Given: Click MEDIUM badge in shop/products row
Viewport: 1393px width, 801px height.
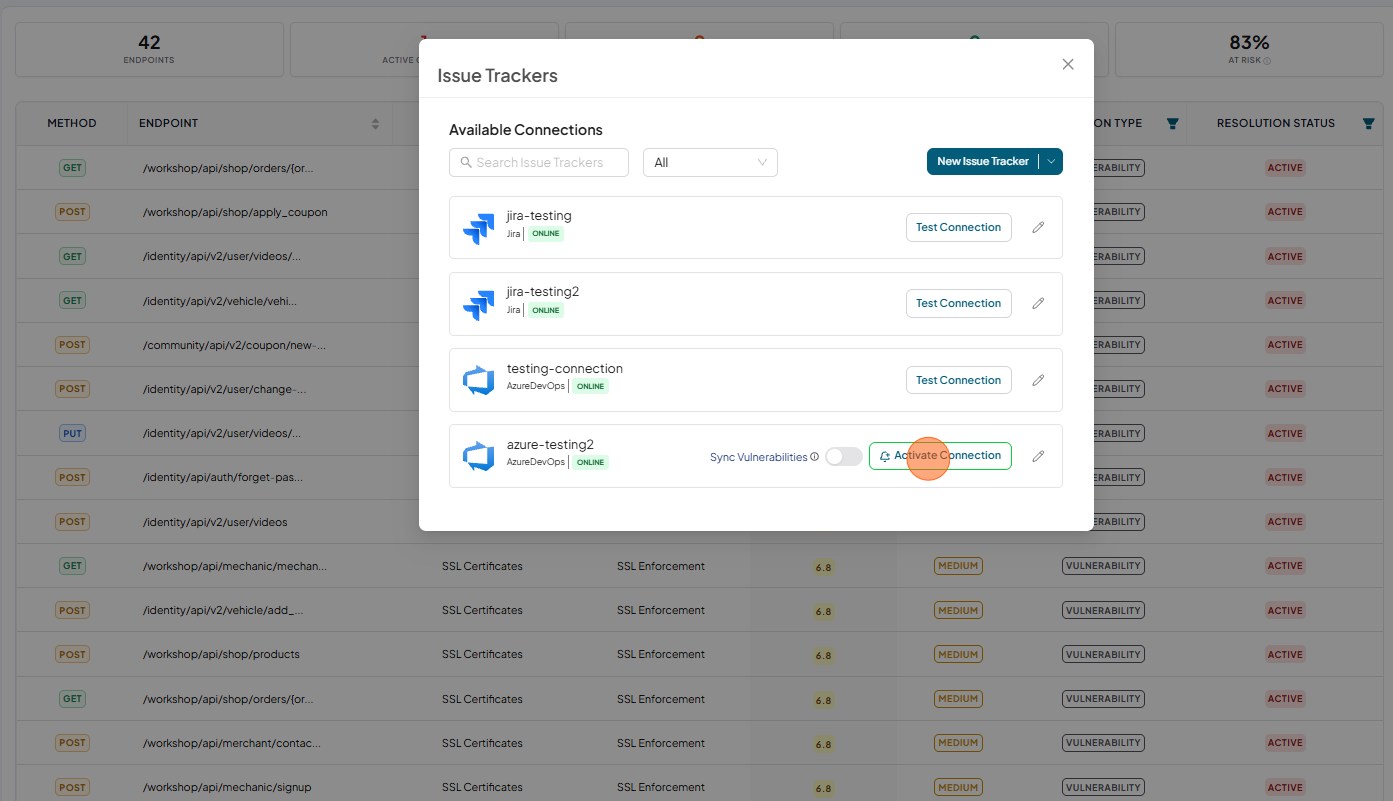Looking at the screenshot, I should tap(958, 655).
